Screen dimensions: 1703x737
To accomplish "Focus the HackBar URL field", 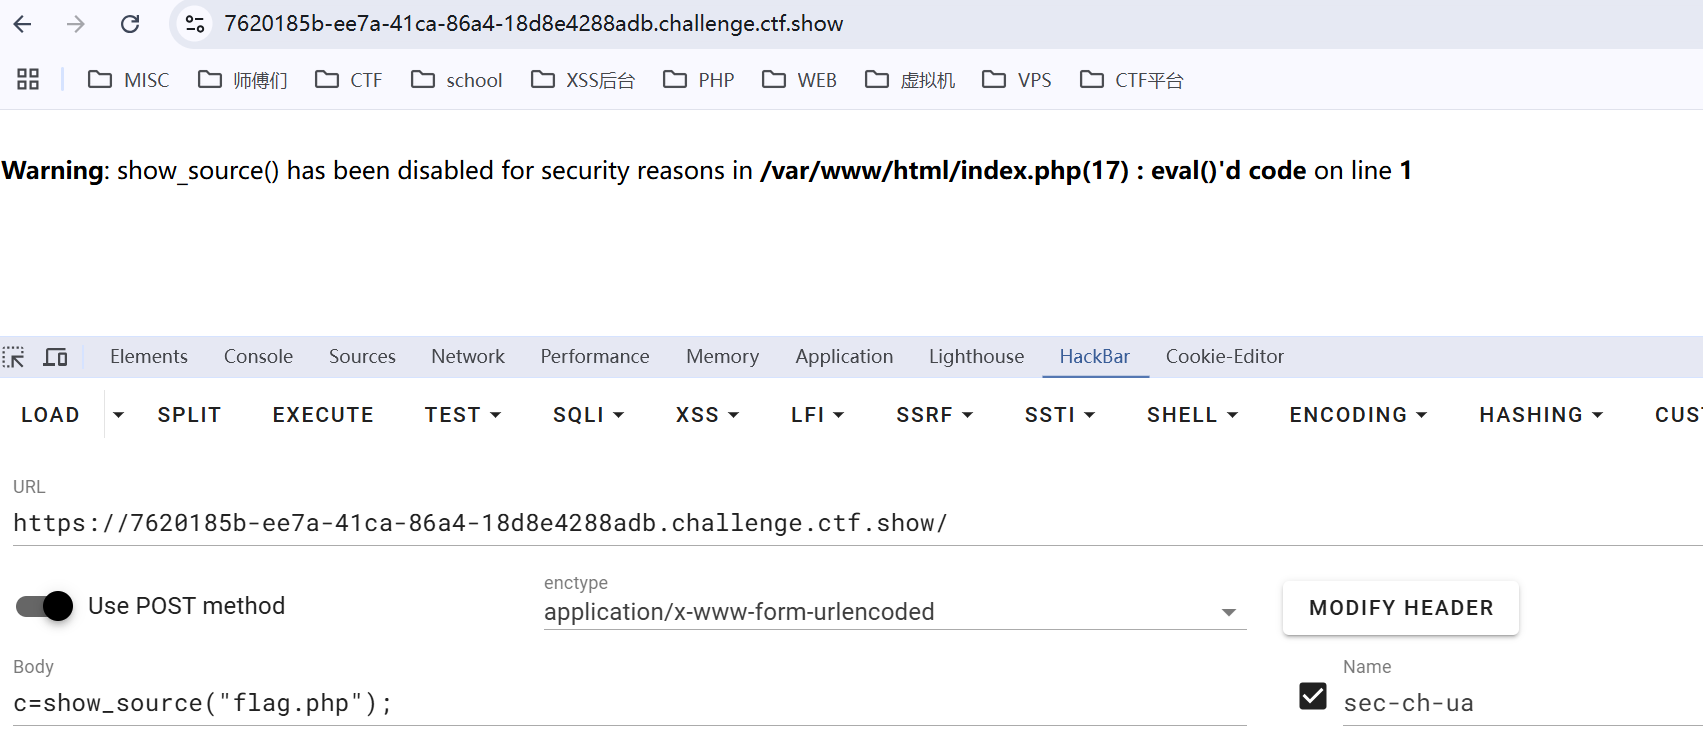I will pos(850,523).
